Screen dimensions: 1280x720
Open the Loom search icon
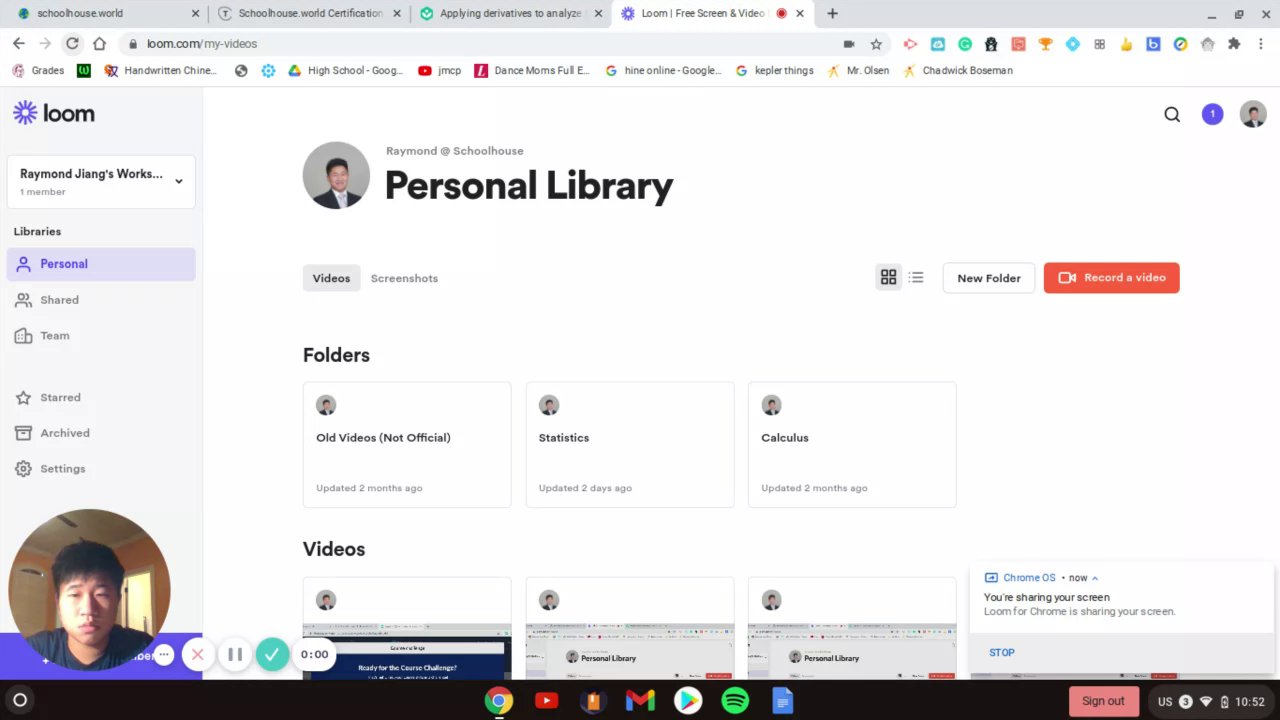pos(1172,114)
